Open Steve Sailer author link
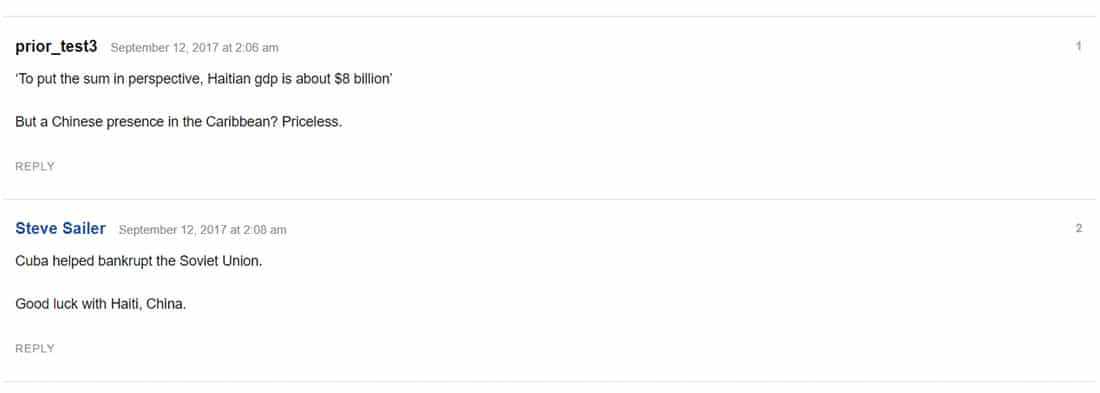The height and width of the screenshot is (393, 1100). pos(60,229)
